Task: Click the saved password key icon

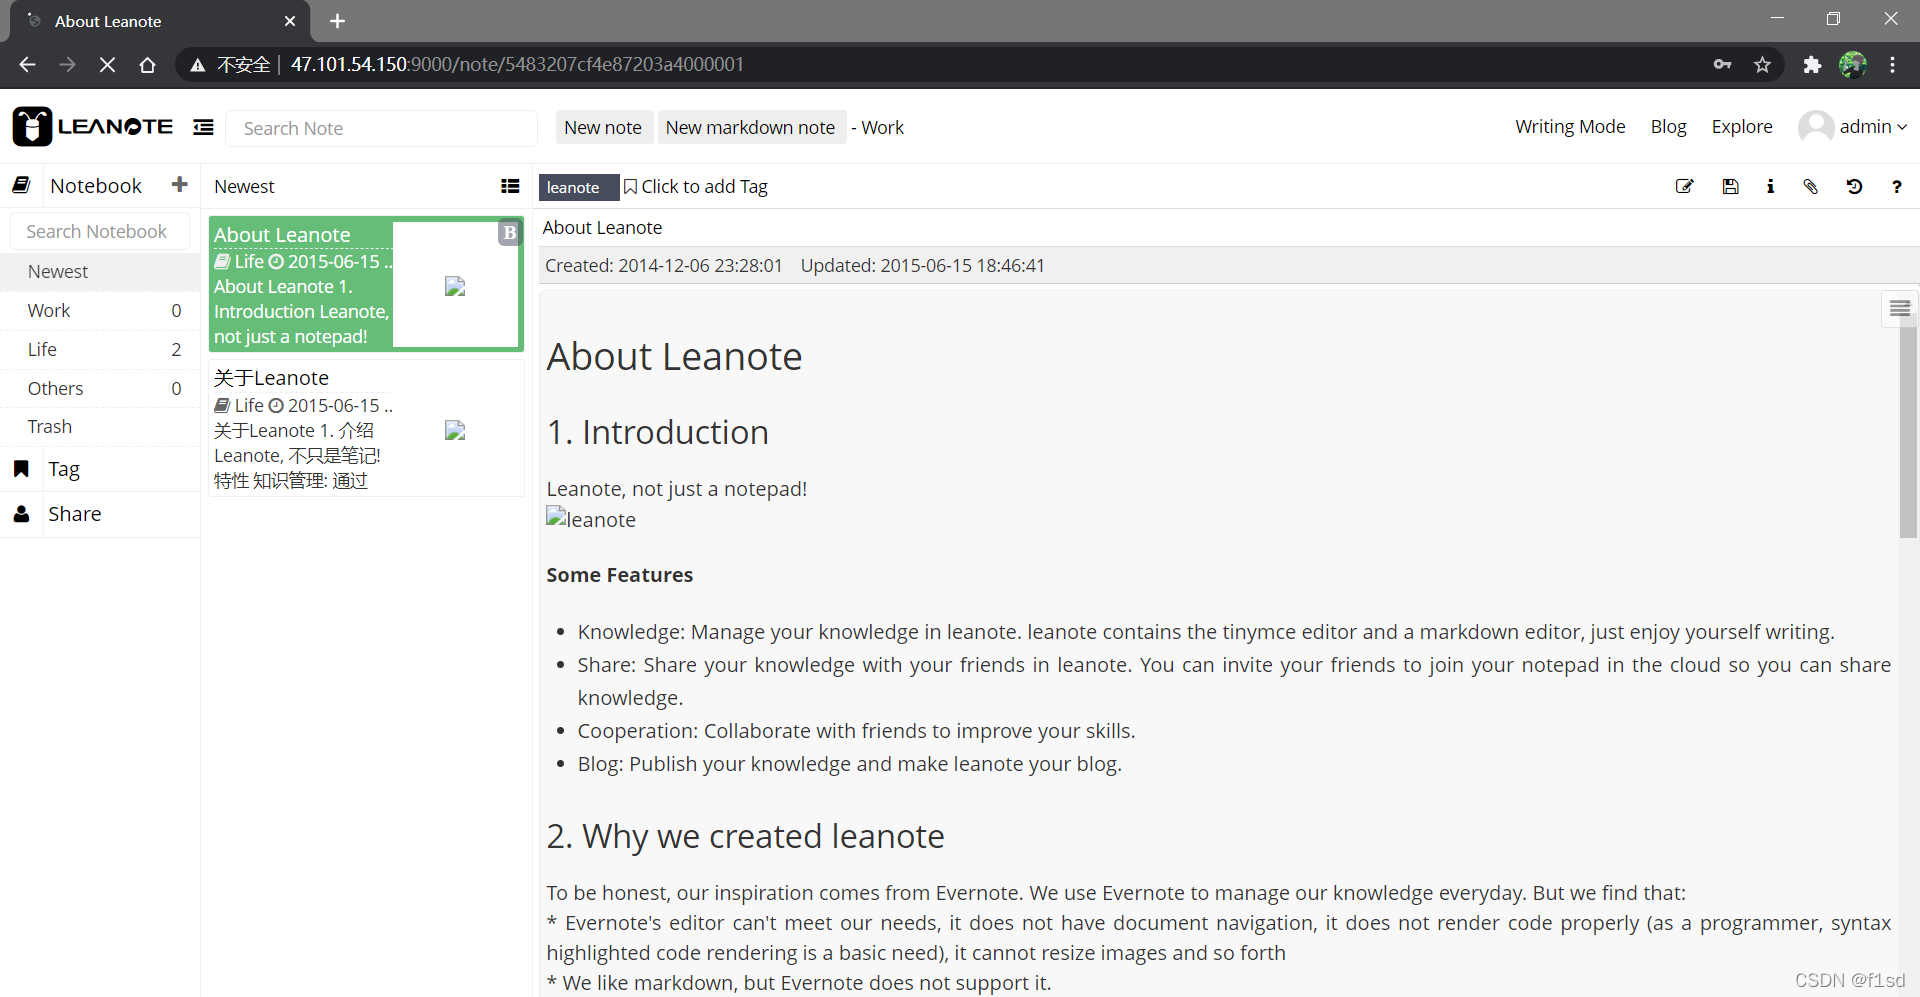Action: click(1722, 65)
